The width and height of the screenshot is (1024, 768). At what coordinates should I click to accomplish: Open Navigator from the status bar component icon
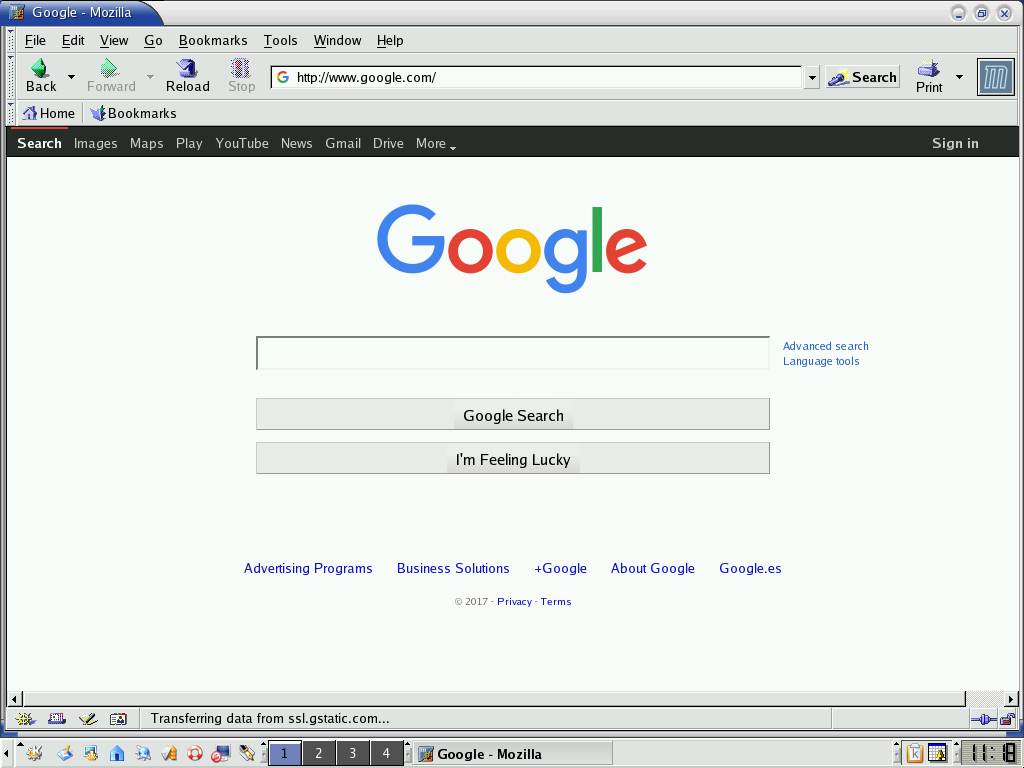pos(25,718)
